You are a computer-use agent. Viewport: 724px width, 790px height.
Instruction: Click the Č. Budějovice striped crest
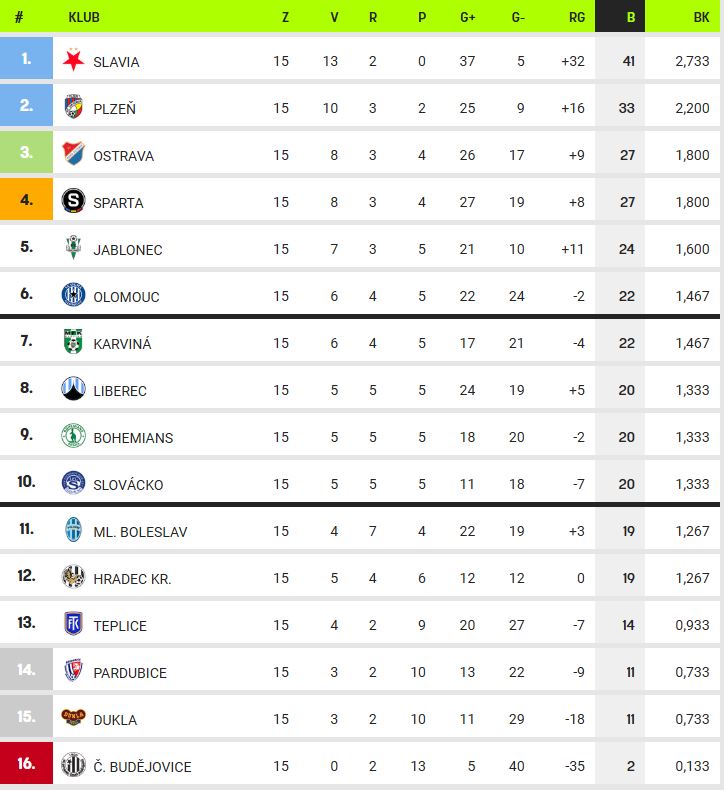coord(73,764)
